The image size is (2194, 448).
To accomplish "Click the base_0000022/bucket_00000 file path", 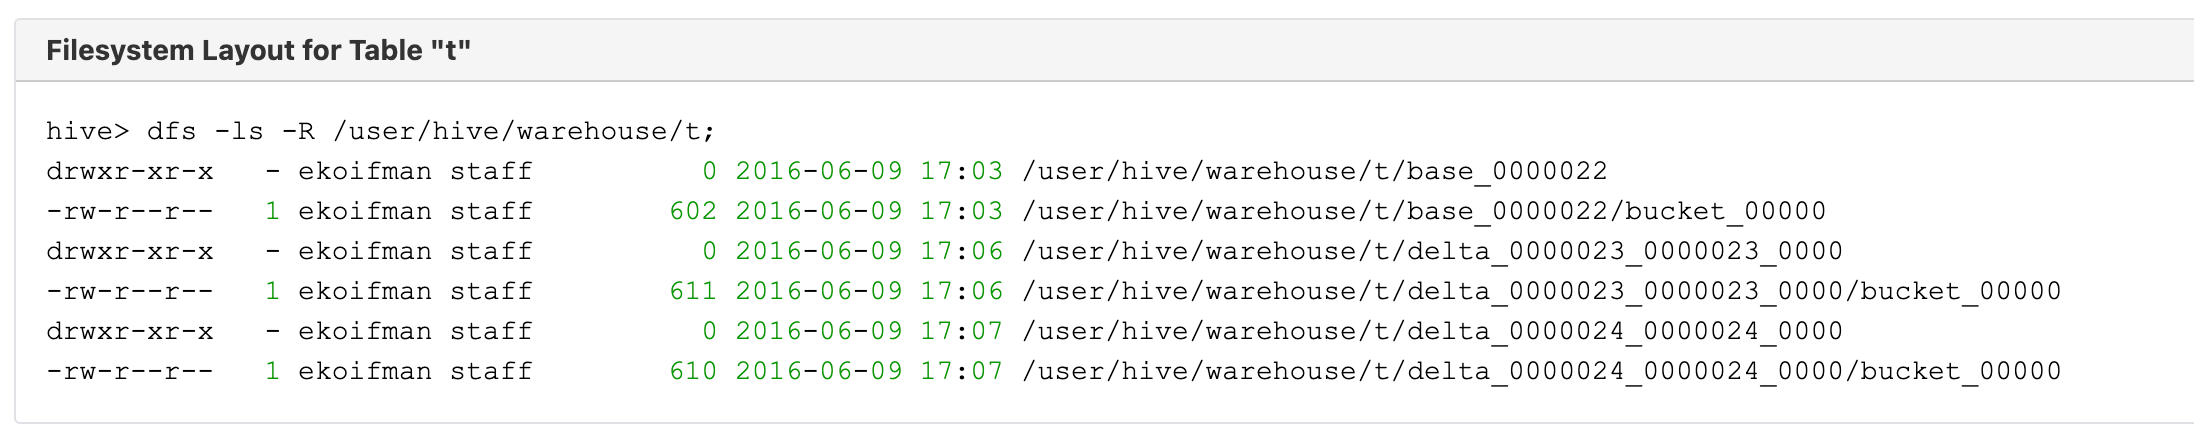I will click(x=1424, y=212).
